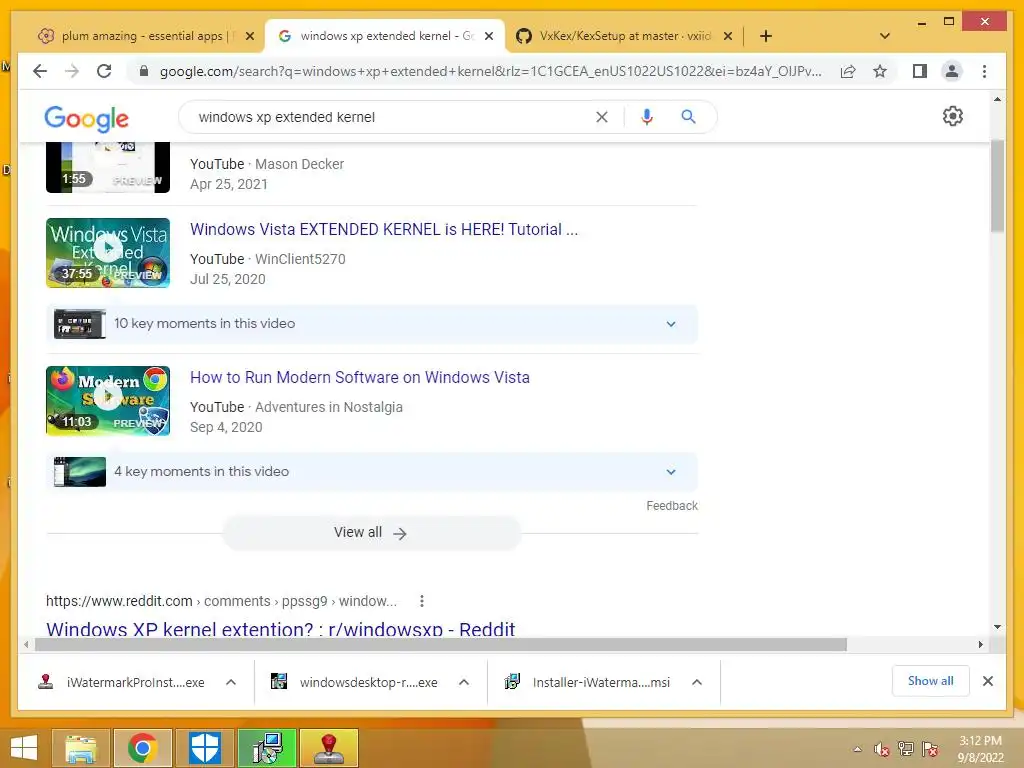Viewport: 1024px width, 768px height.
Task: Bookmark this page with the star
Action: pos(880,71)
